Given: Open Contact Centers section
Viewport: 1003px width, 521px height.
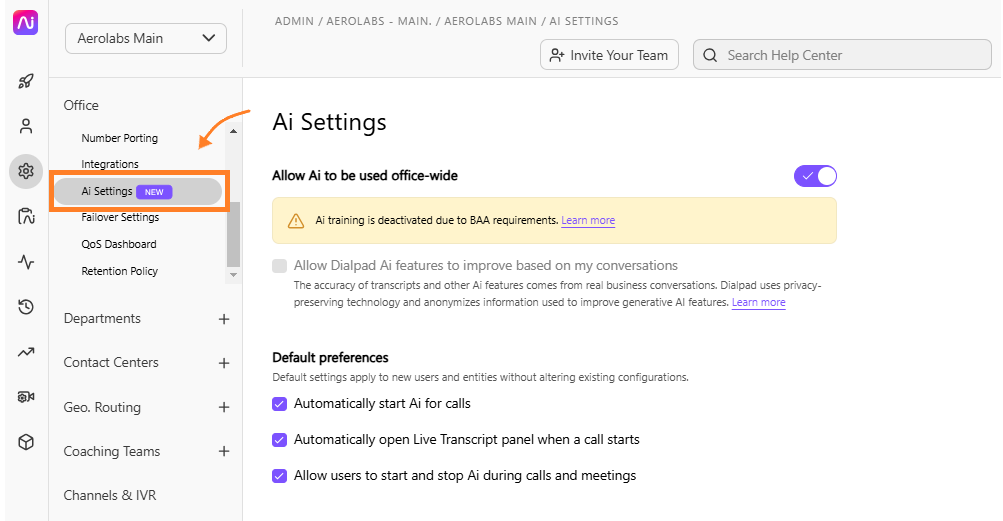Looking at the screenshot, I should tap(111, 363).
